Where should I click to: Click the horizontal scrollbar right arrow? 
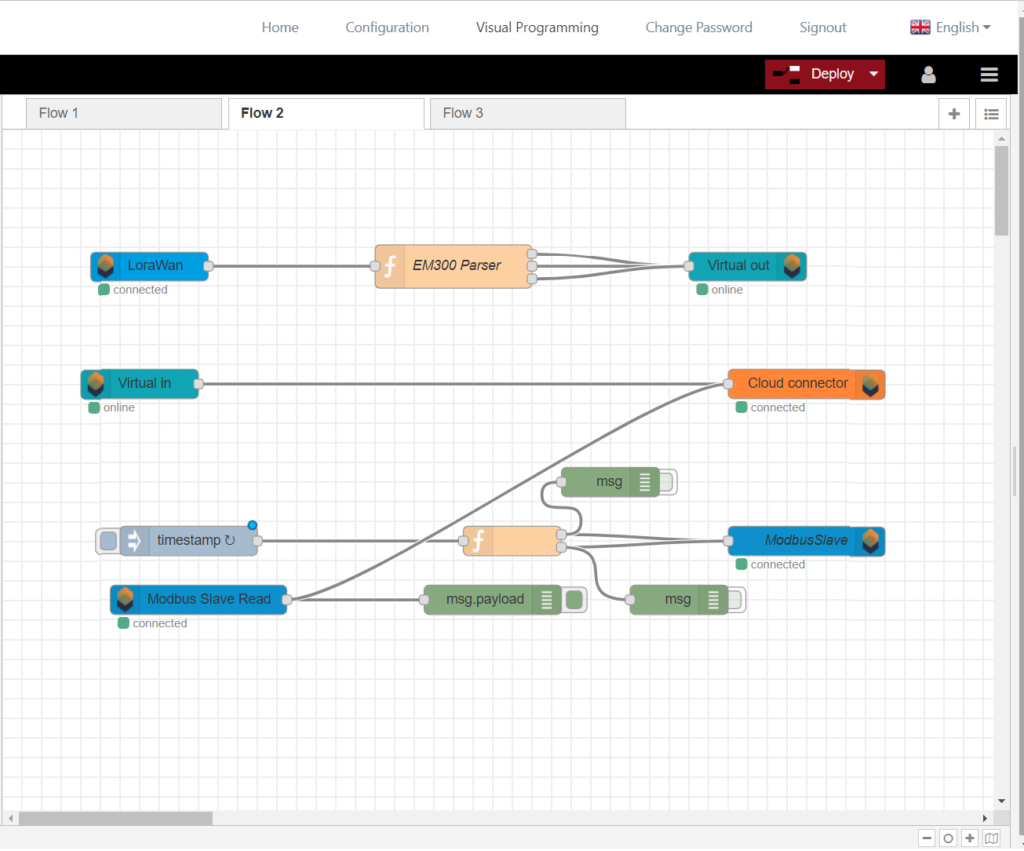(x=985, y=818)
